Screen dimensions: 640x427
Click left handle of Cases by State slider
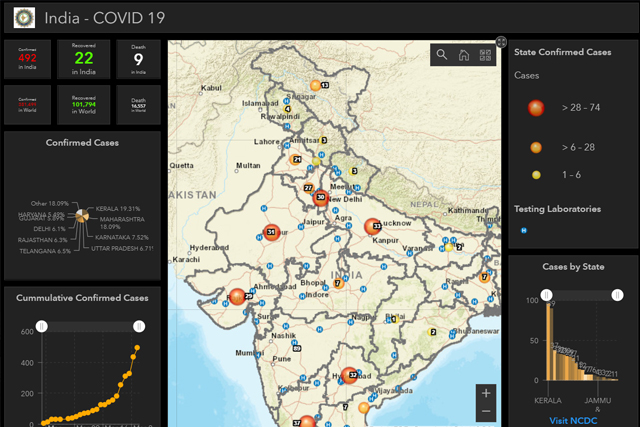click(547, 295)
